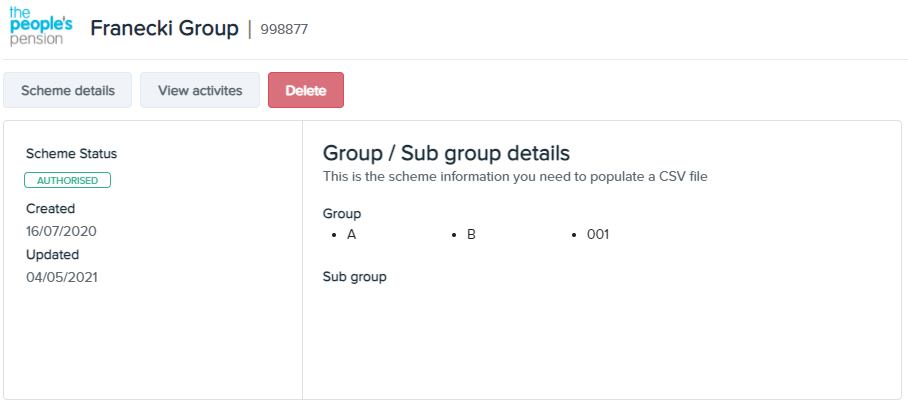Viewport: 908px width, 404px height.
Task: Open the View activites tab
Action: (200, 90)
